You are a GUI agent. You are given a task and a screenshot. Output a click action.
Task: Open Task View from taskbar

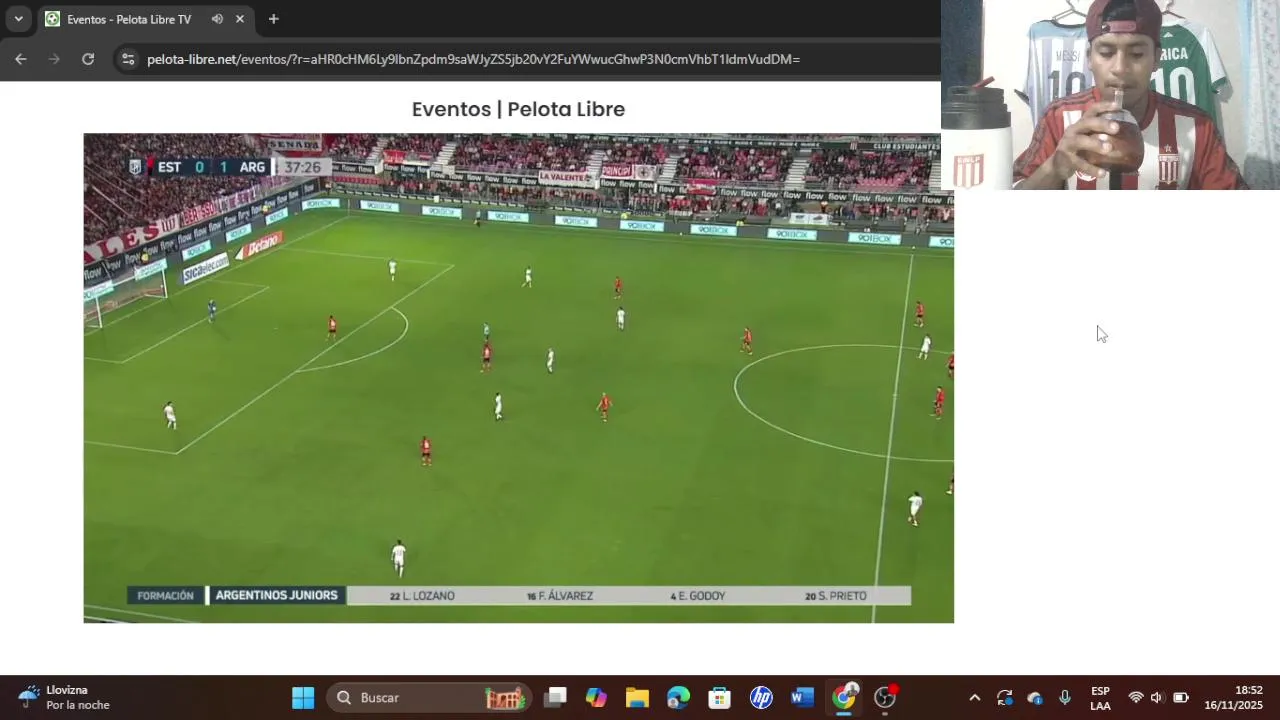tap(556, 698)
